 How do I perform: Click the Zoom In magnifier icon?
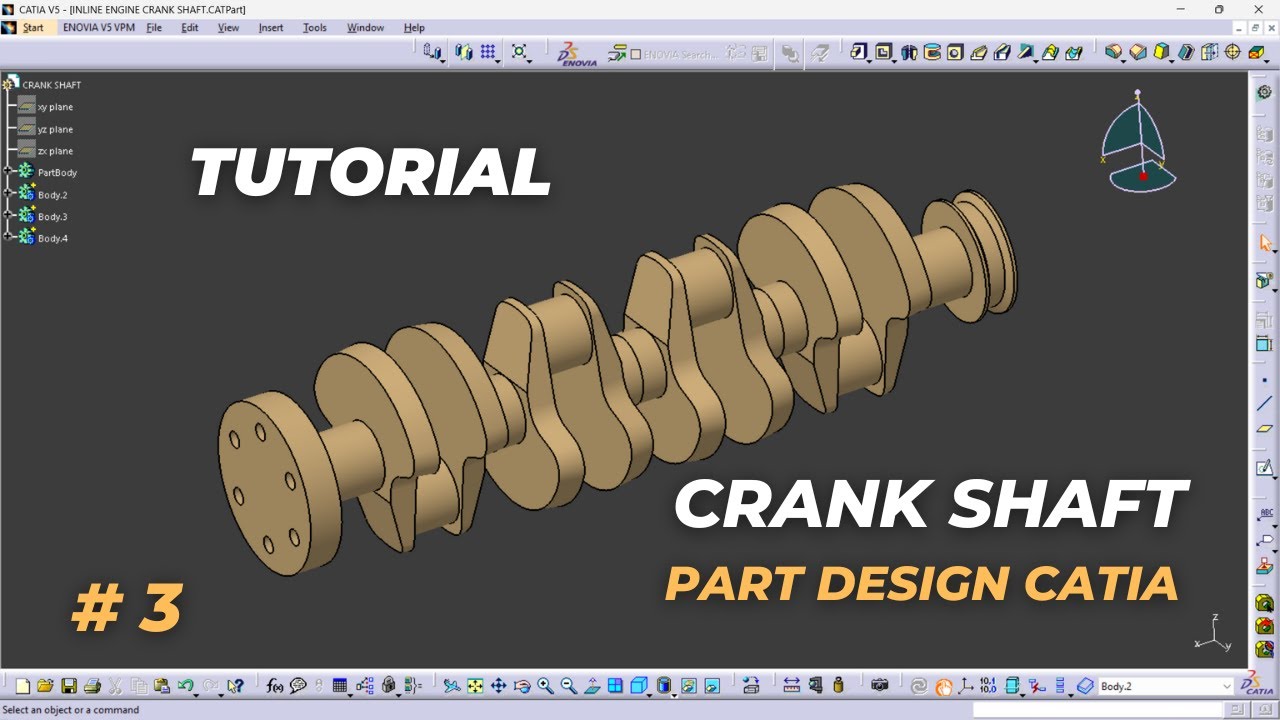(545, 686)
